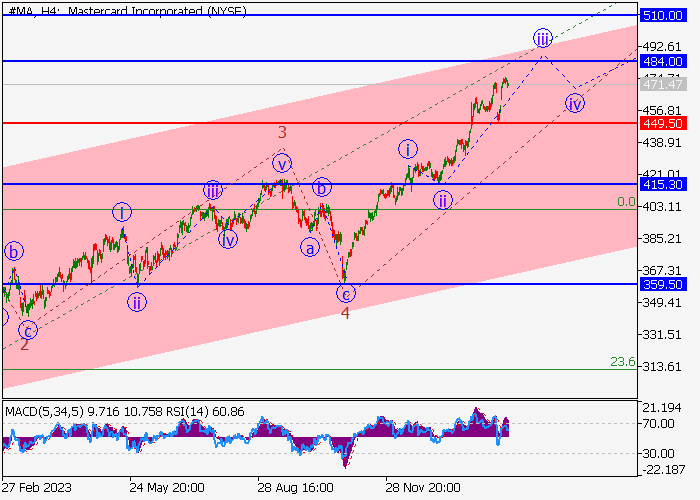The image size is (700, 500).
Task: Select the brown wave 3 label
Action: coord(282,132)
